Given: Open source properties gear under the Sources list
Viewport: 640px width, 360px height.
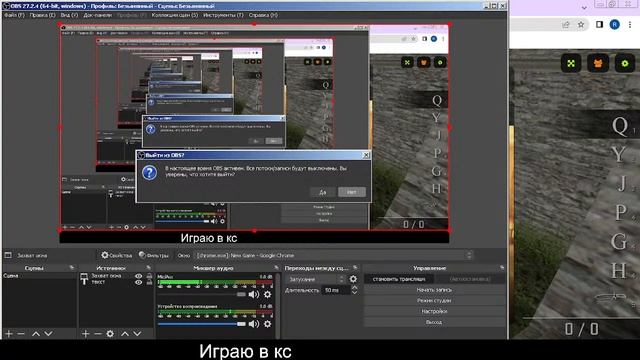Looking at the screenshot, I should (110, 334).
